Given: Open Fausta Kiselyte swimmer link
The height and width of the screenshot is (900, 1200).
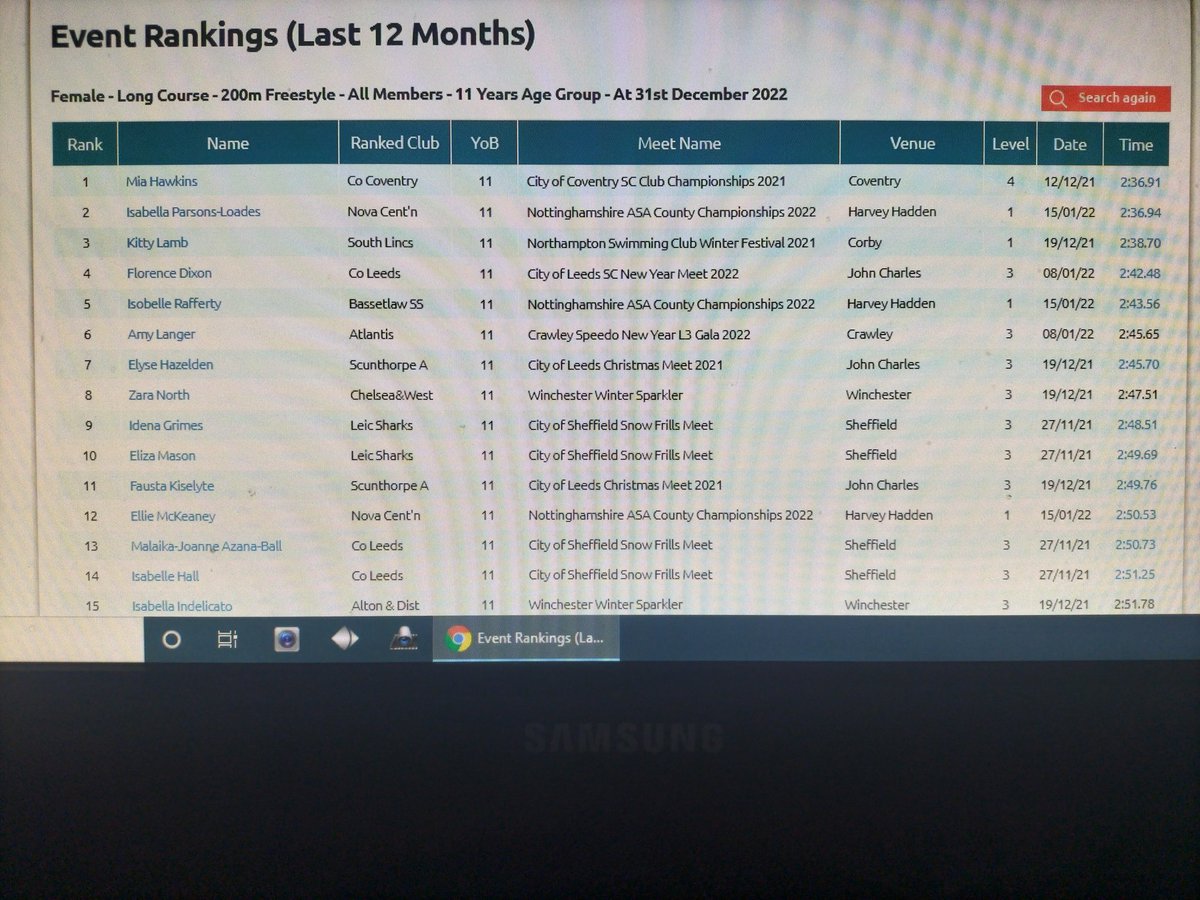Looking at the screenshot, I should click(171, 486).
